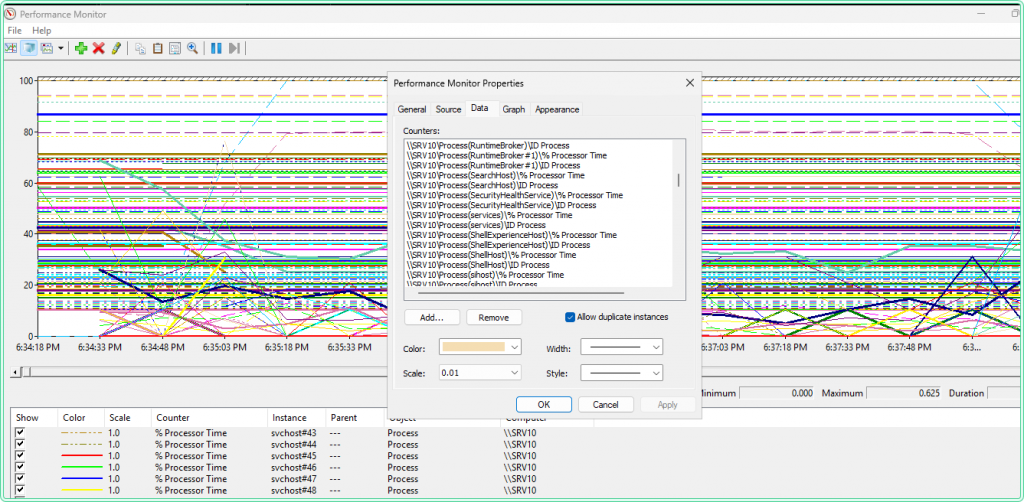Open the File menu
Screen dimensions: 1024x502
(x=14, y=31)
